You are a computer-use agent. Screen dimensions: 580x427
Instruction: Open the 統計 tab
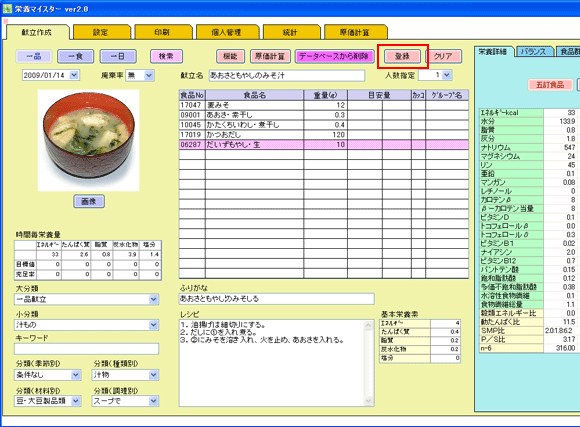tap(291, 32)
